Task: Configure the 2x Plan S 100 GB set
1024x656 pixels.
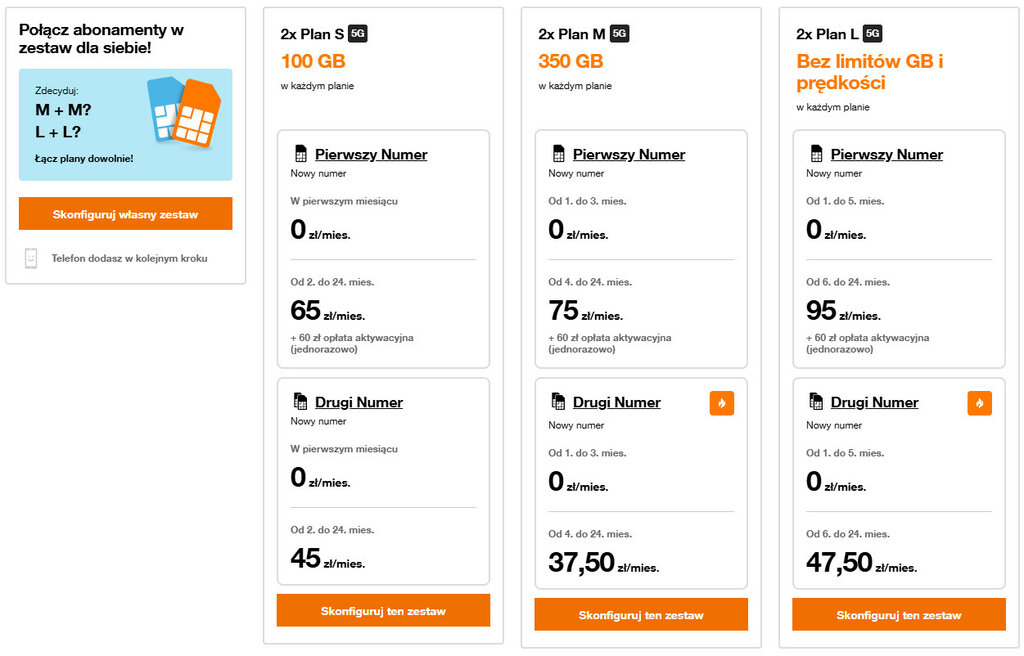Action: click(383, 610)
